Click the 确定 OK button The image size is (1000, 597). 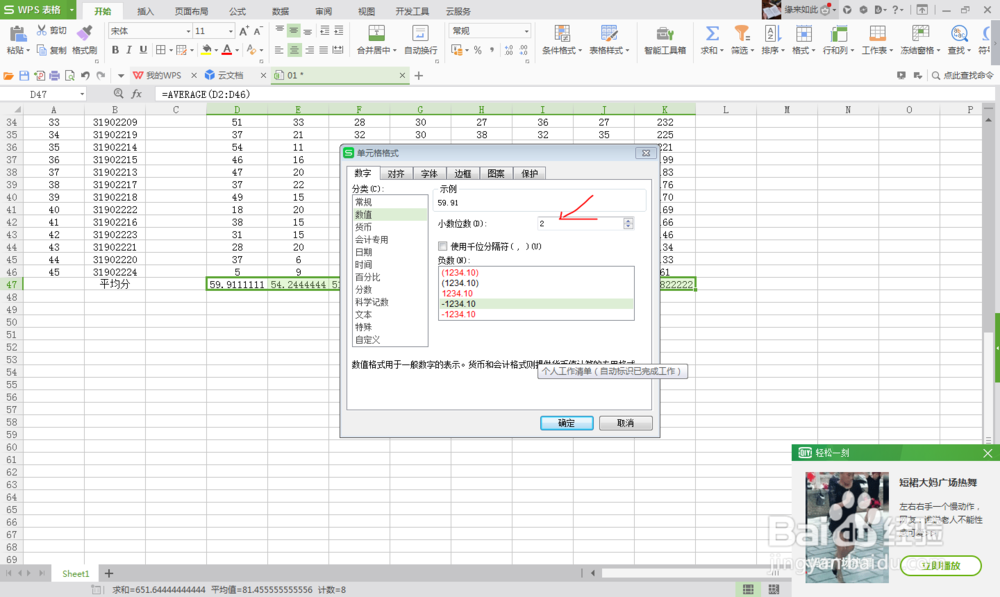click(566, 423)
